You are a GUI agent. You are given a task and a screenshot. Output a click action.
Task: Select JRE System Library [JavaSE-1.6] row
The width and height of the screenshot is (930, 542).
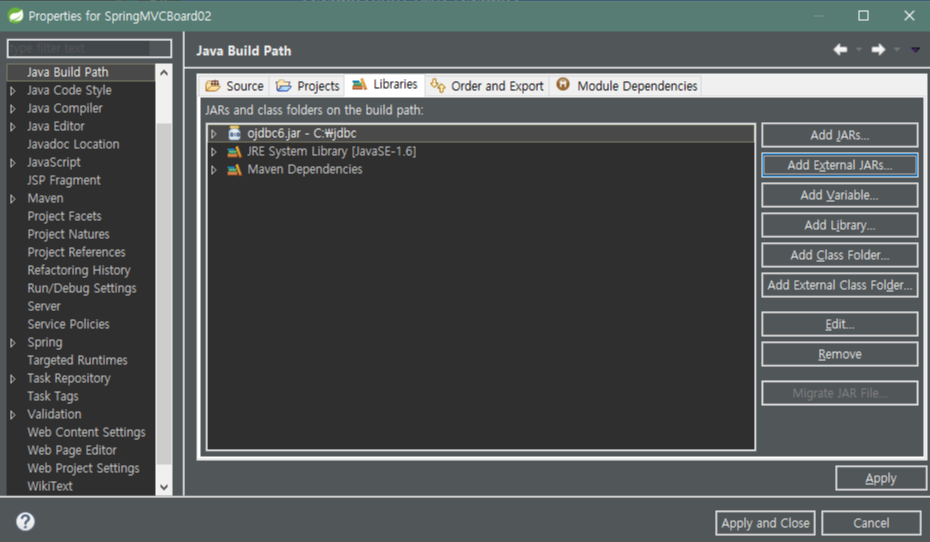click(x=481, y=152)
